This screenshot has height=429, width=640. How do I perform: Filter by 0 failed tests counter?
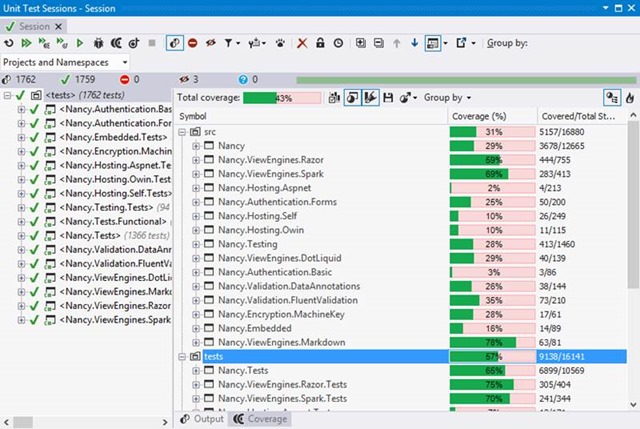tap(130, 80)
